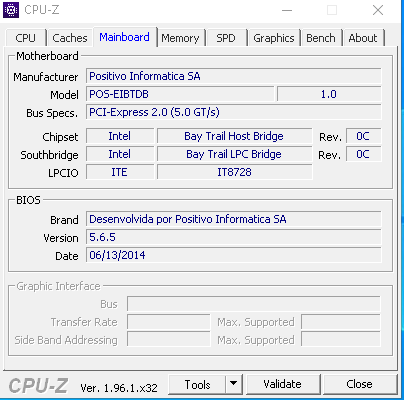Click the BIOS Version field 5.6.5

tap(234, 237)
